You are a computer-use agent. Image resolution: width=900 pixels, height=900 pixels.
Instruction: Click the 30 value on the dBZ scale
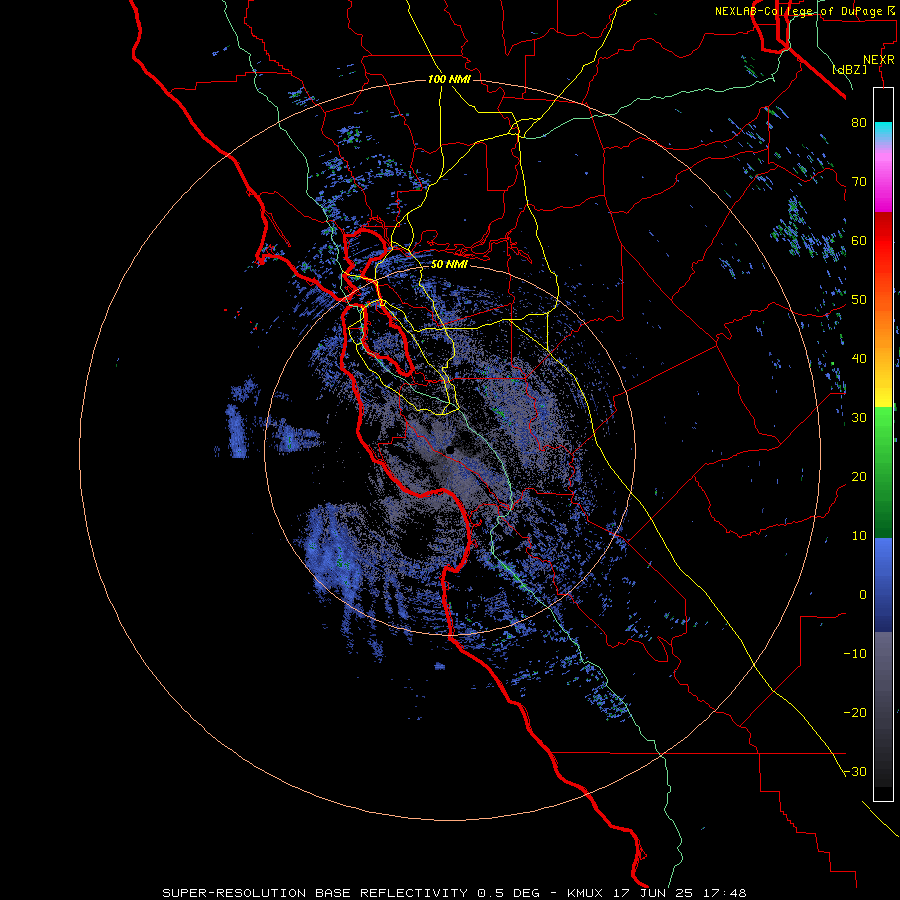[x=859, y=418]
